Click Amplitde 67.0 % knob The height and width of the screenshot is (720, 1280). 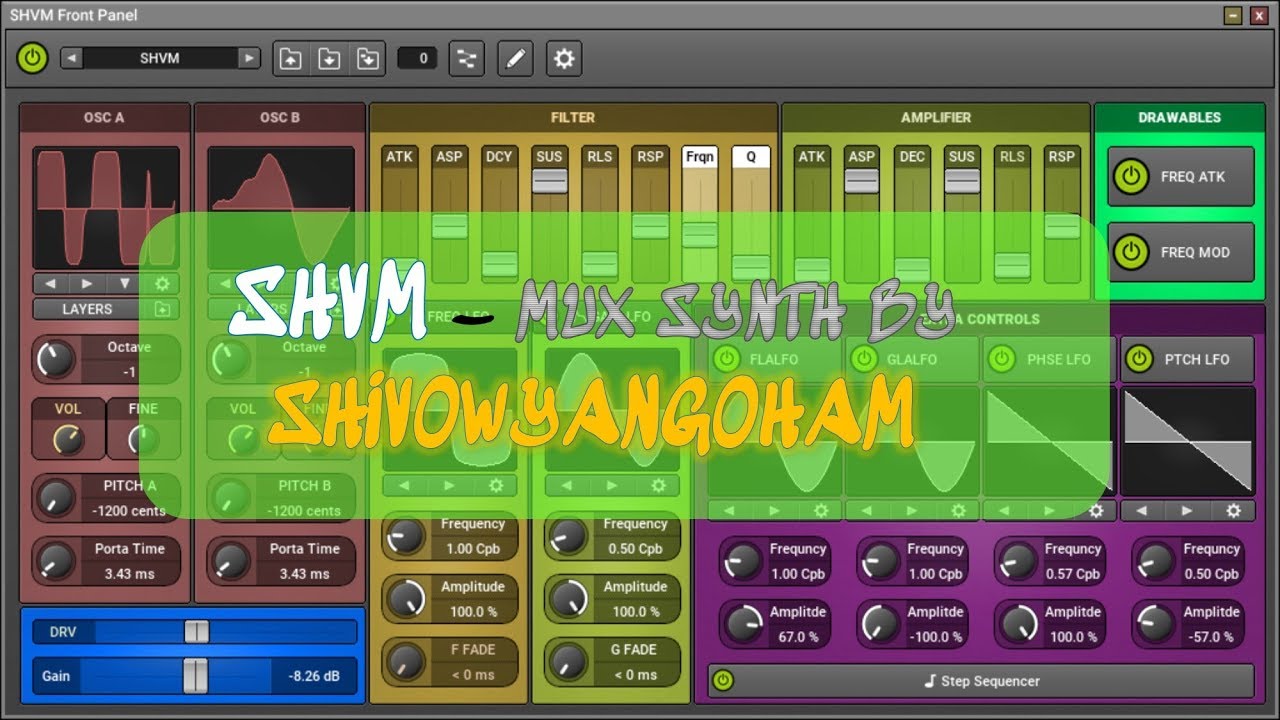[x=743, y=624]
